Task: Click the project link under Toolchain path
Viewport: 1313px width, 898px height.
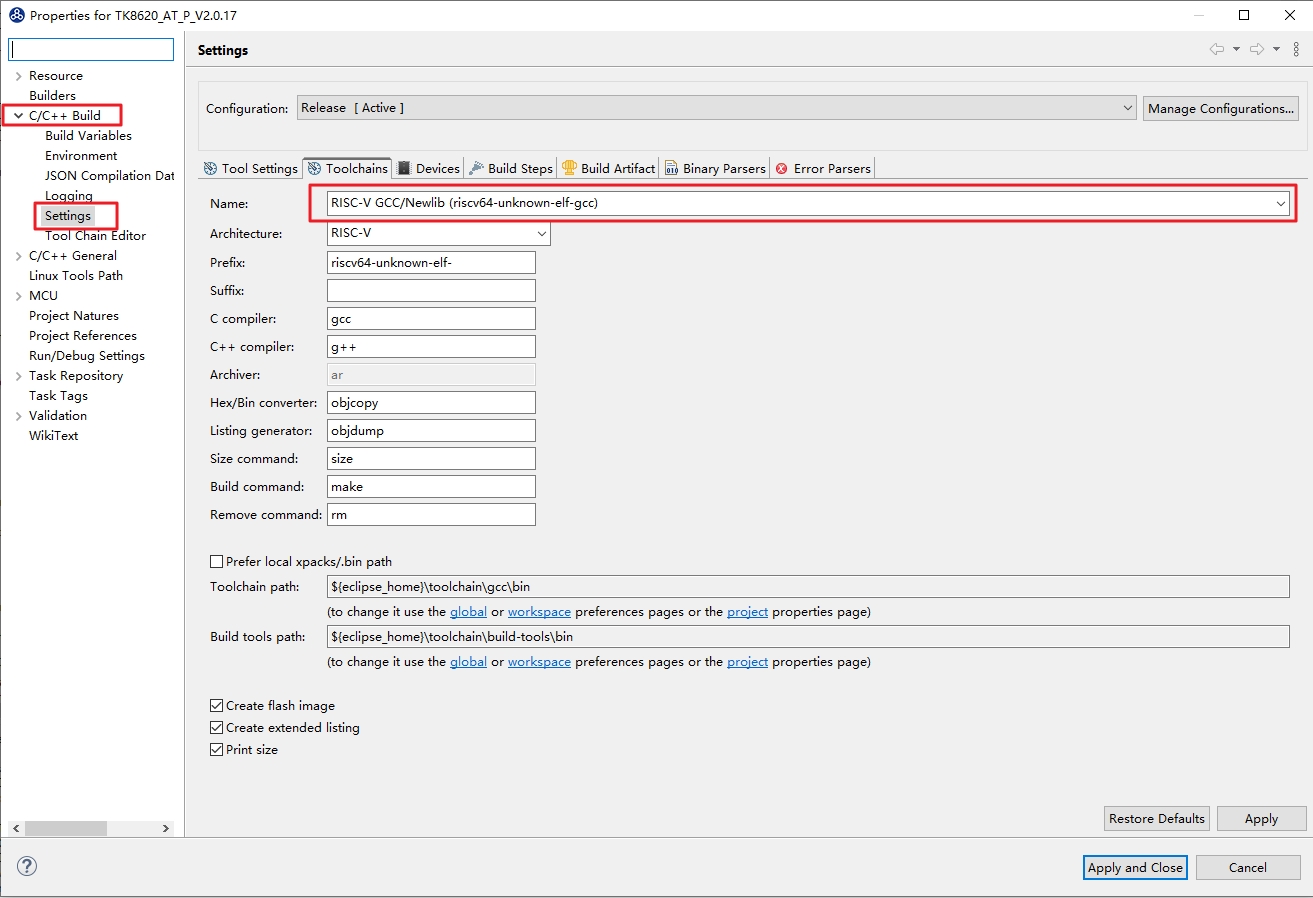Action: pos(747,611)
